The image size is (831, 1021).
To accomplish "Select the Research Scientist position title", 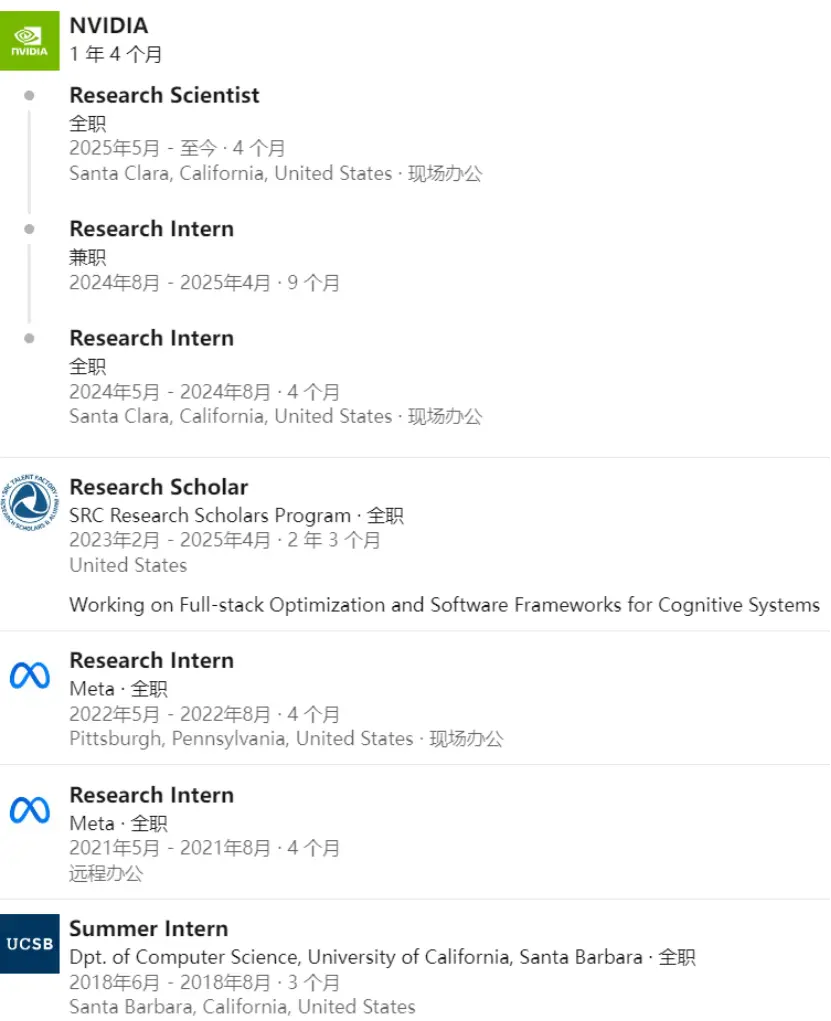I will 164,95.
